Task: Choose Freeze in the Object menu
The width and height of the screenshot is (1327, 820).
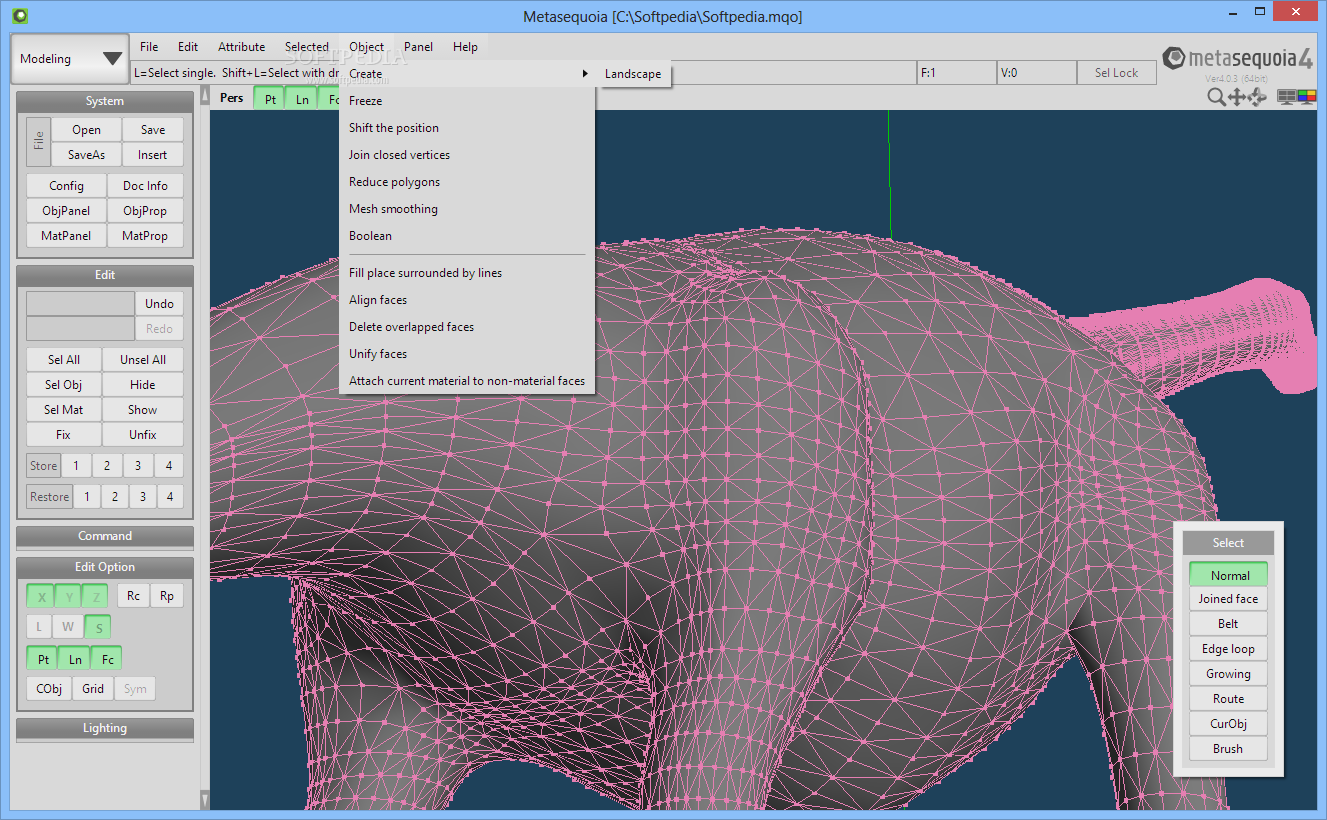Action: coord(467,101)
